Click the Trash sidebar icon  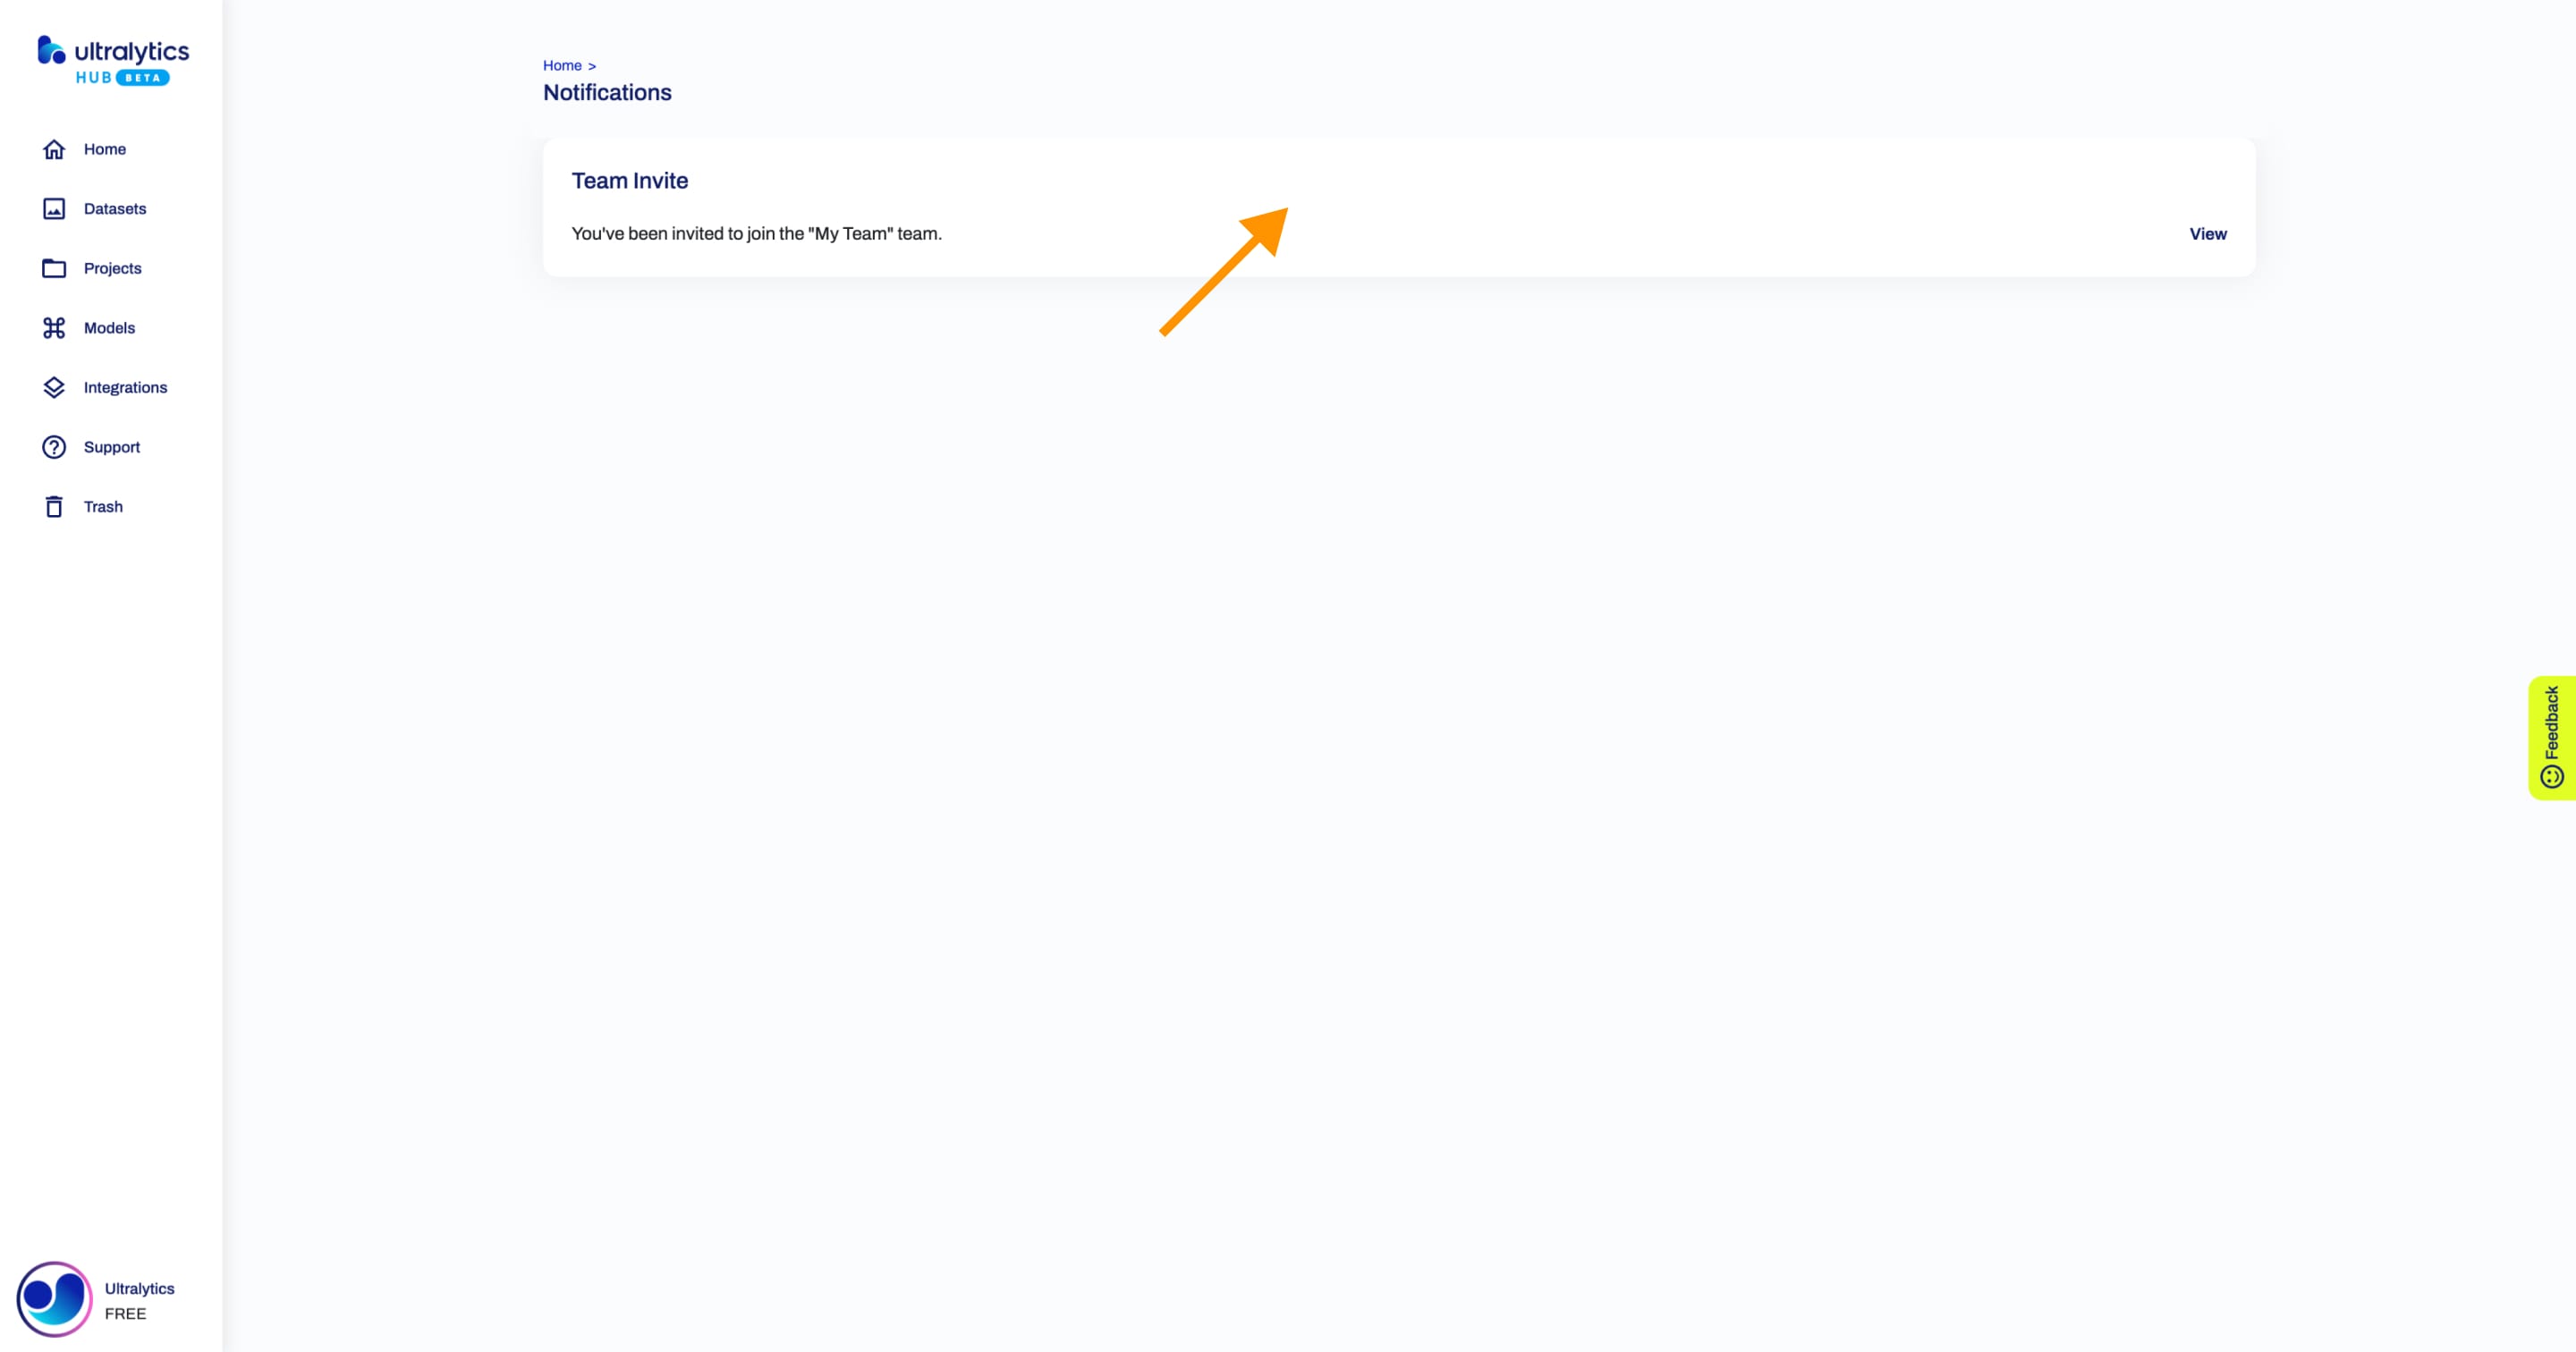(x=53, y=506)
